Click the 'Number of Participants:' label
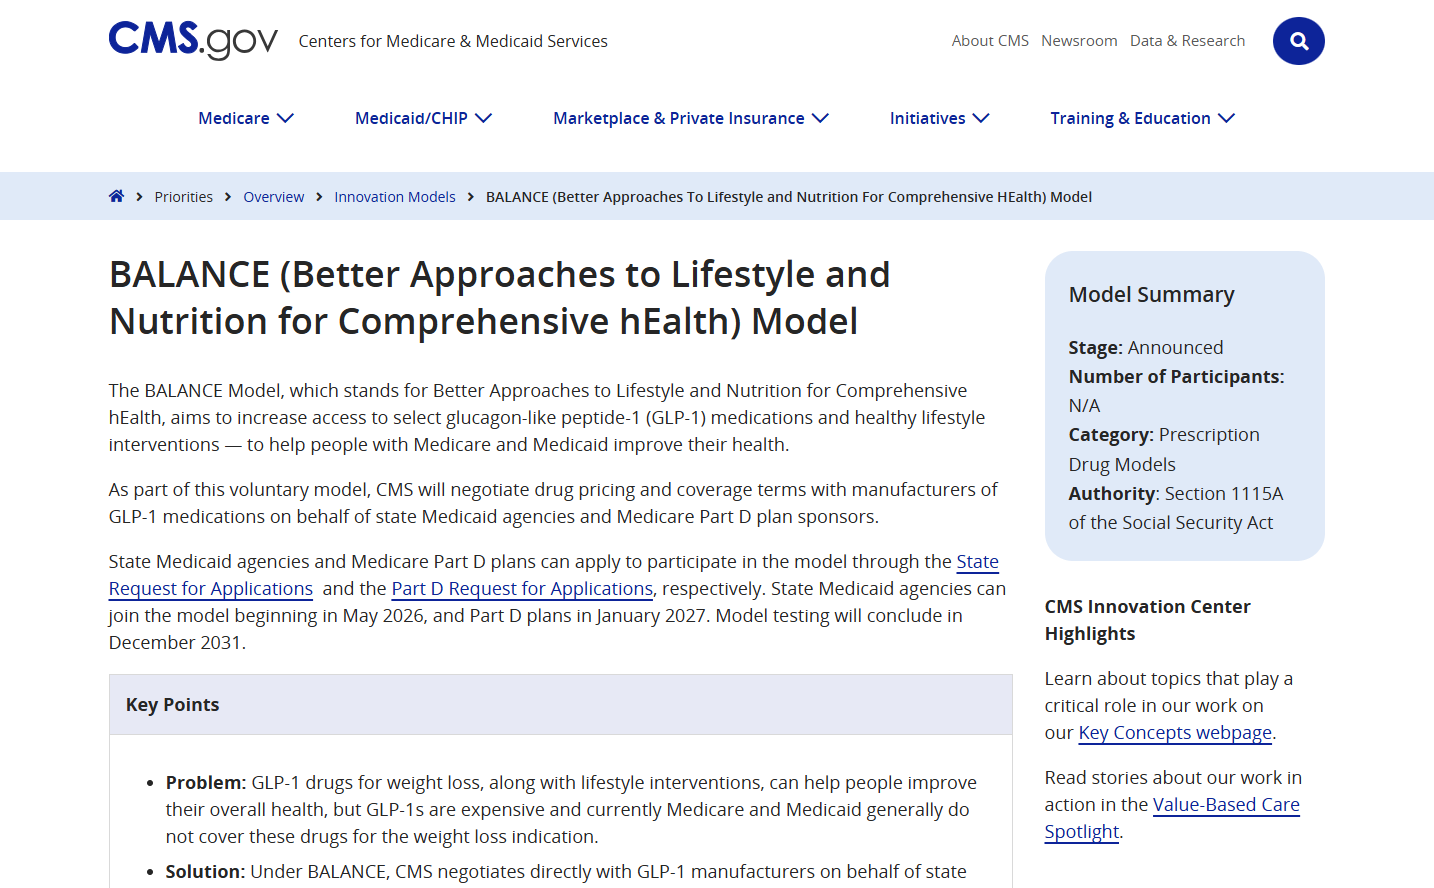Image resolution: width=1434 pixels, height=888 pixels. coord(1177,377)
